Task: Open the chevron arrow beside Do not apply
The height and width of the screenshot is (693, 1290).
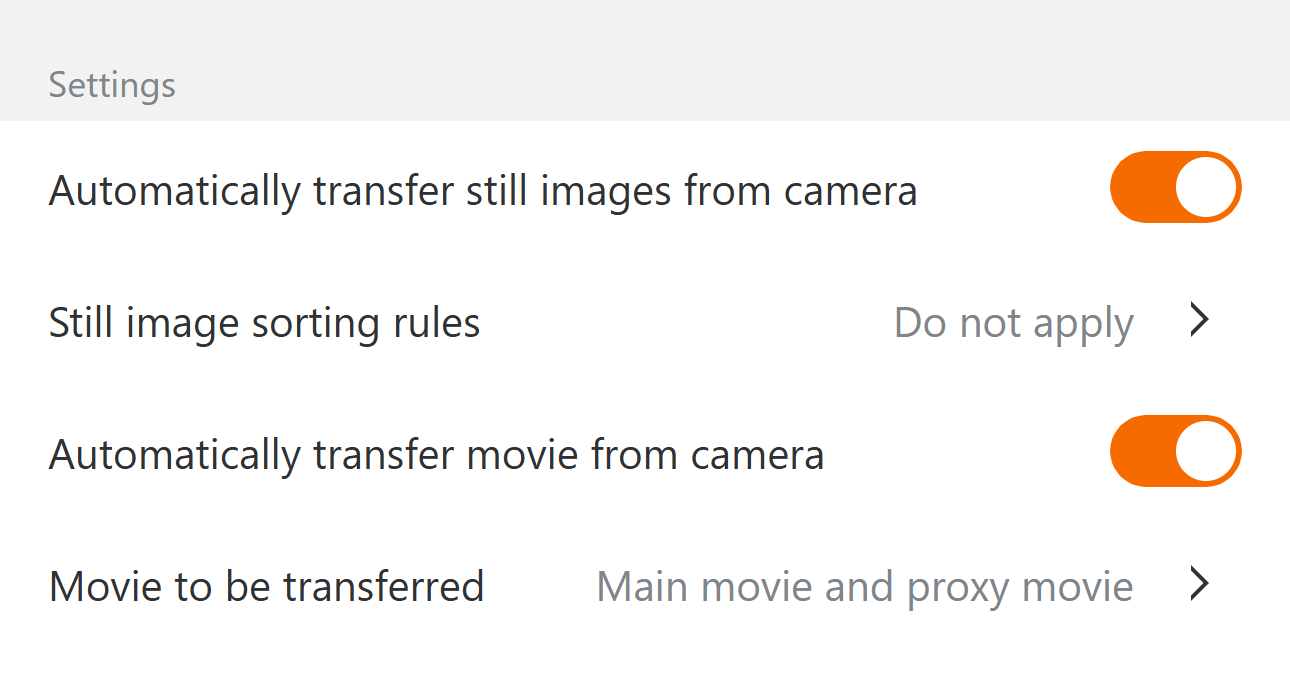Action: pyautogui.click(x=1200, y=321)
